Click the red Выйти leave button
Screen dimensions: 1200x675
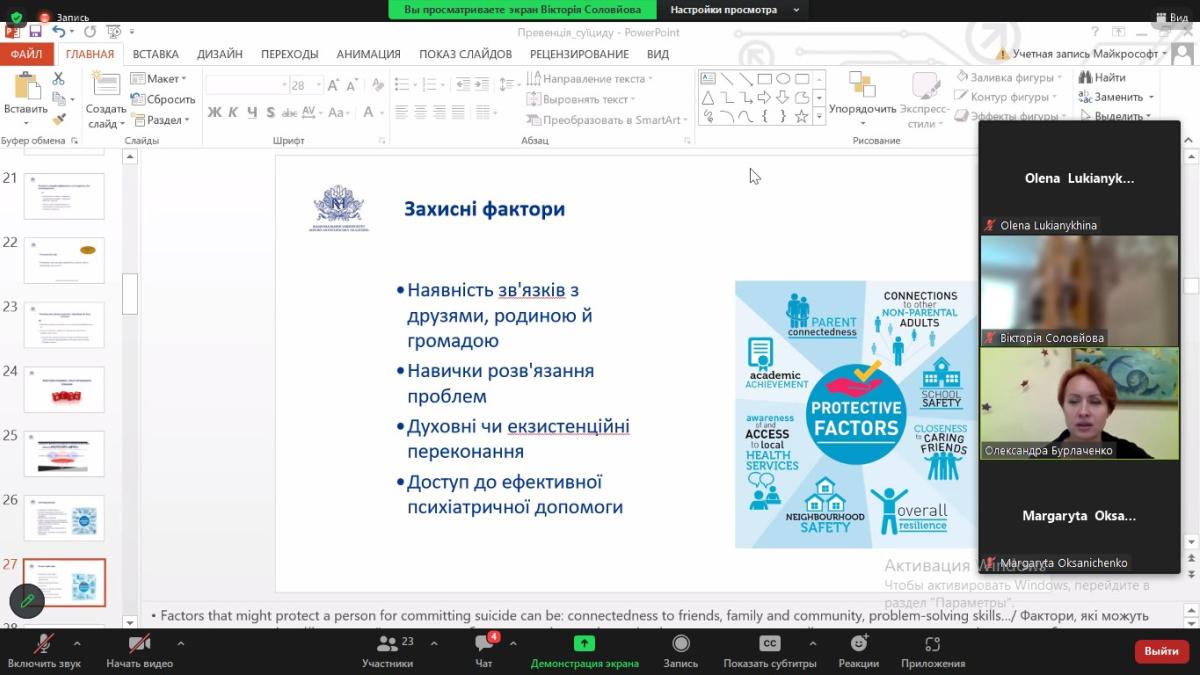1161,651
